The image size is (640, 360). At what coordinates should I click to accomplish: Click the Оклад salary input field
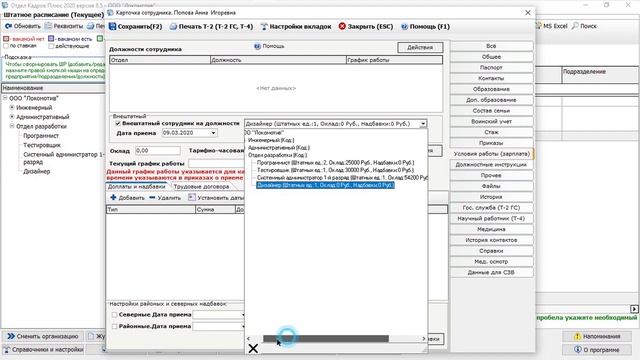[x=158, y=151]
